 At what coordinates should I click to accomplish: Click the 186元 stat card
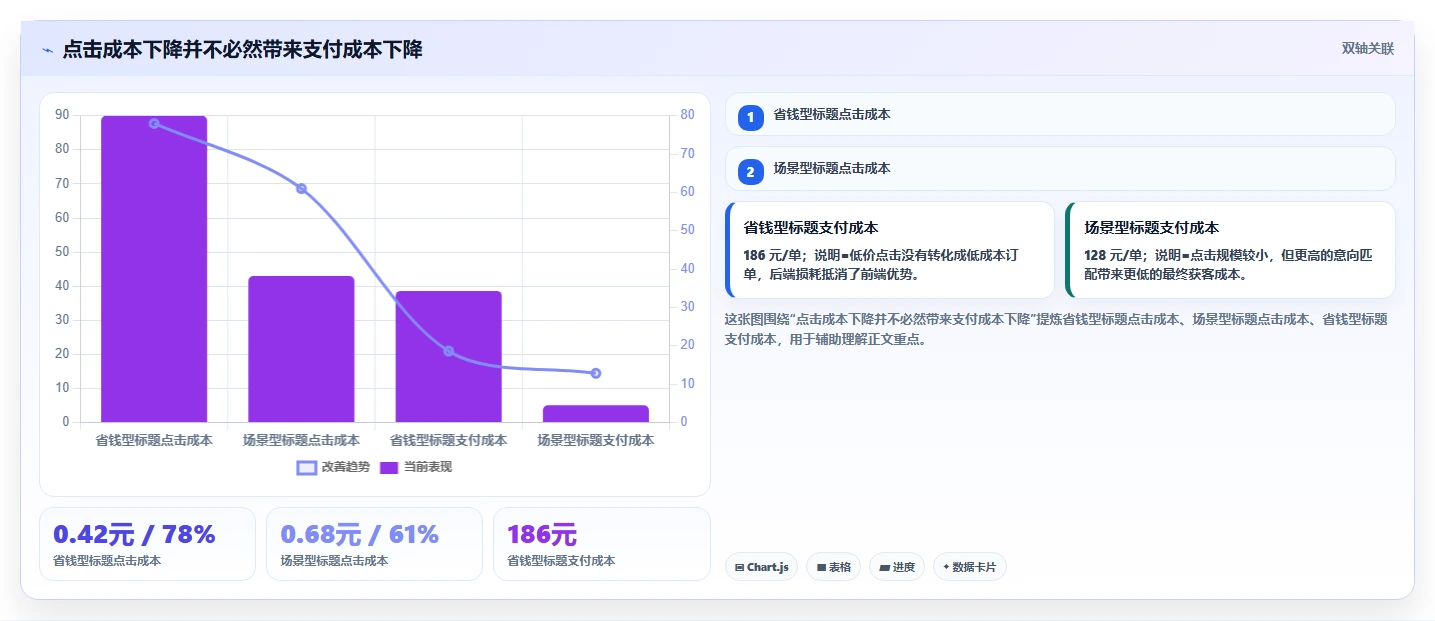[x=601, y=544]
